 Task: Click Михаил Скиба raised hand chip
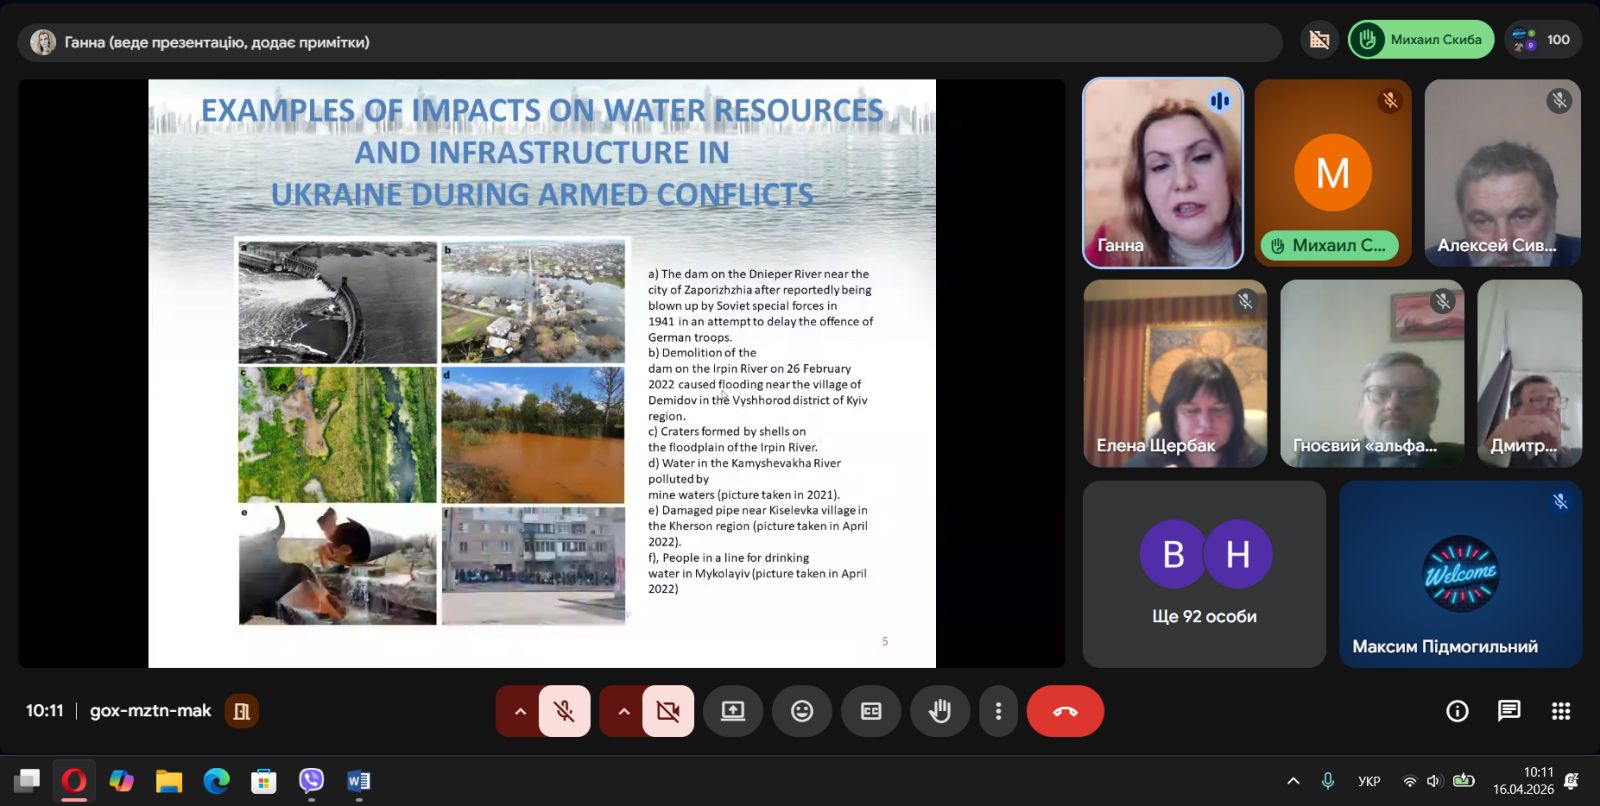pyautogui.click(x=1421, y=40)
